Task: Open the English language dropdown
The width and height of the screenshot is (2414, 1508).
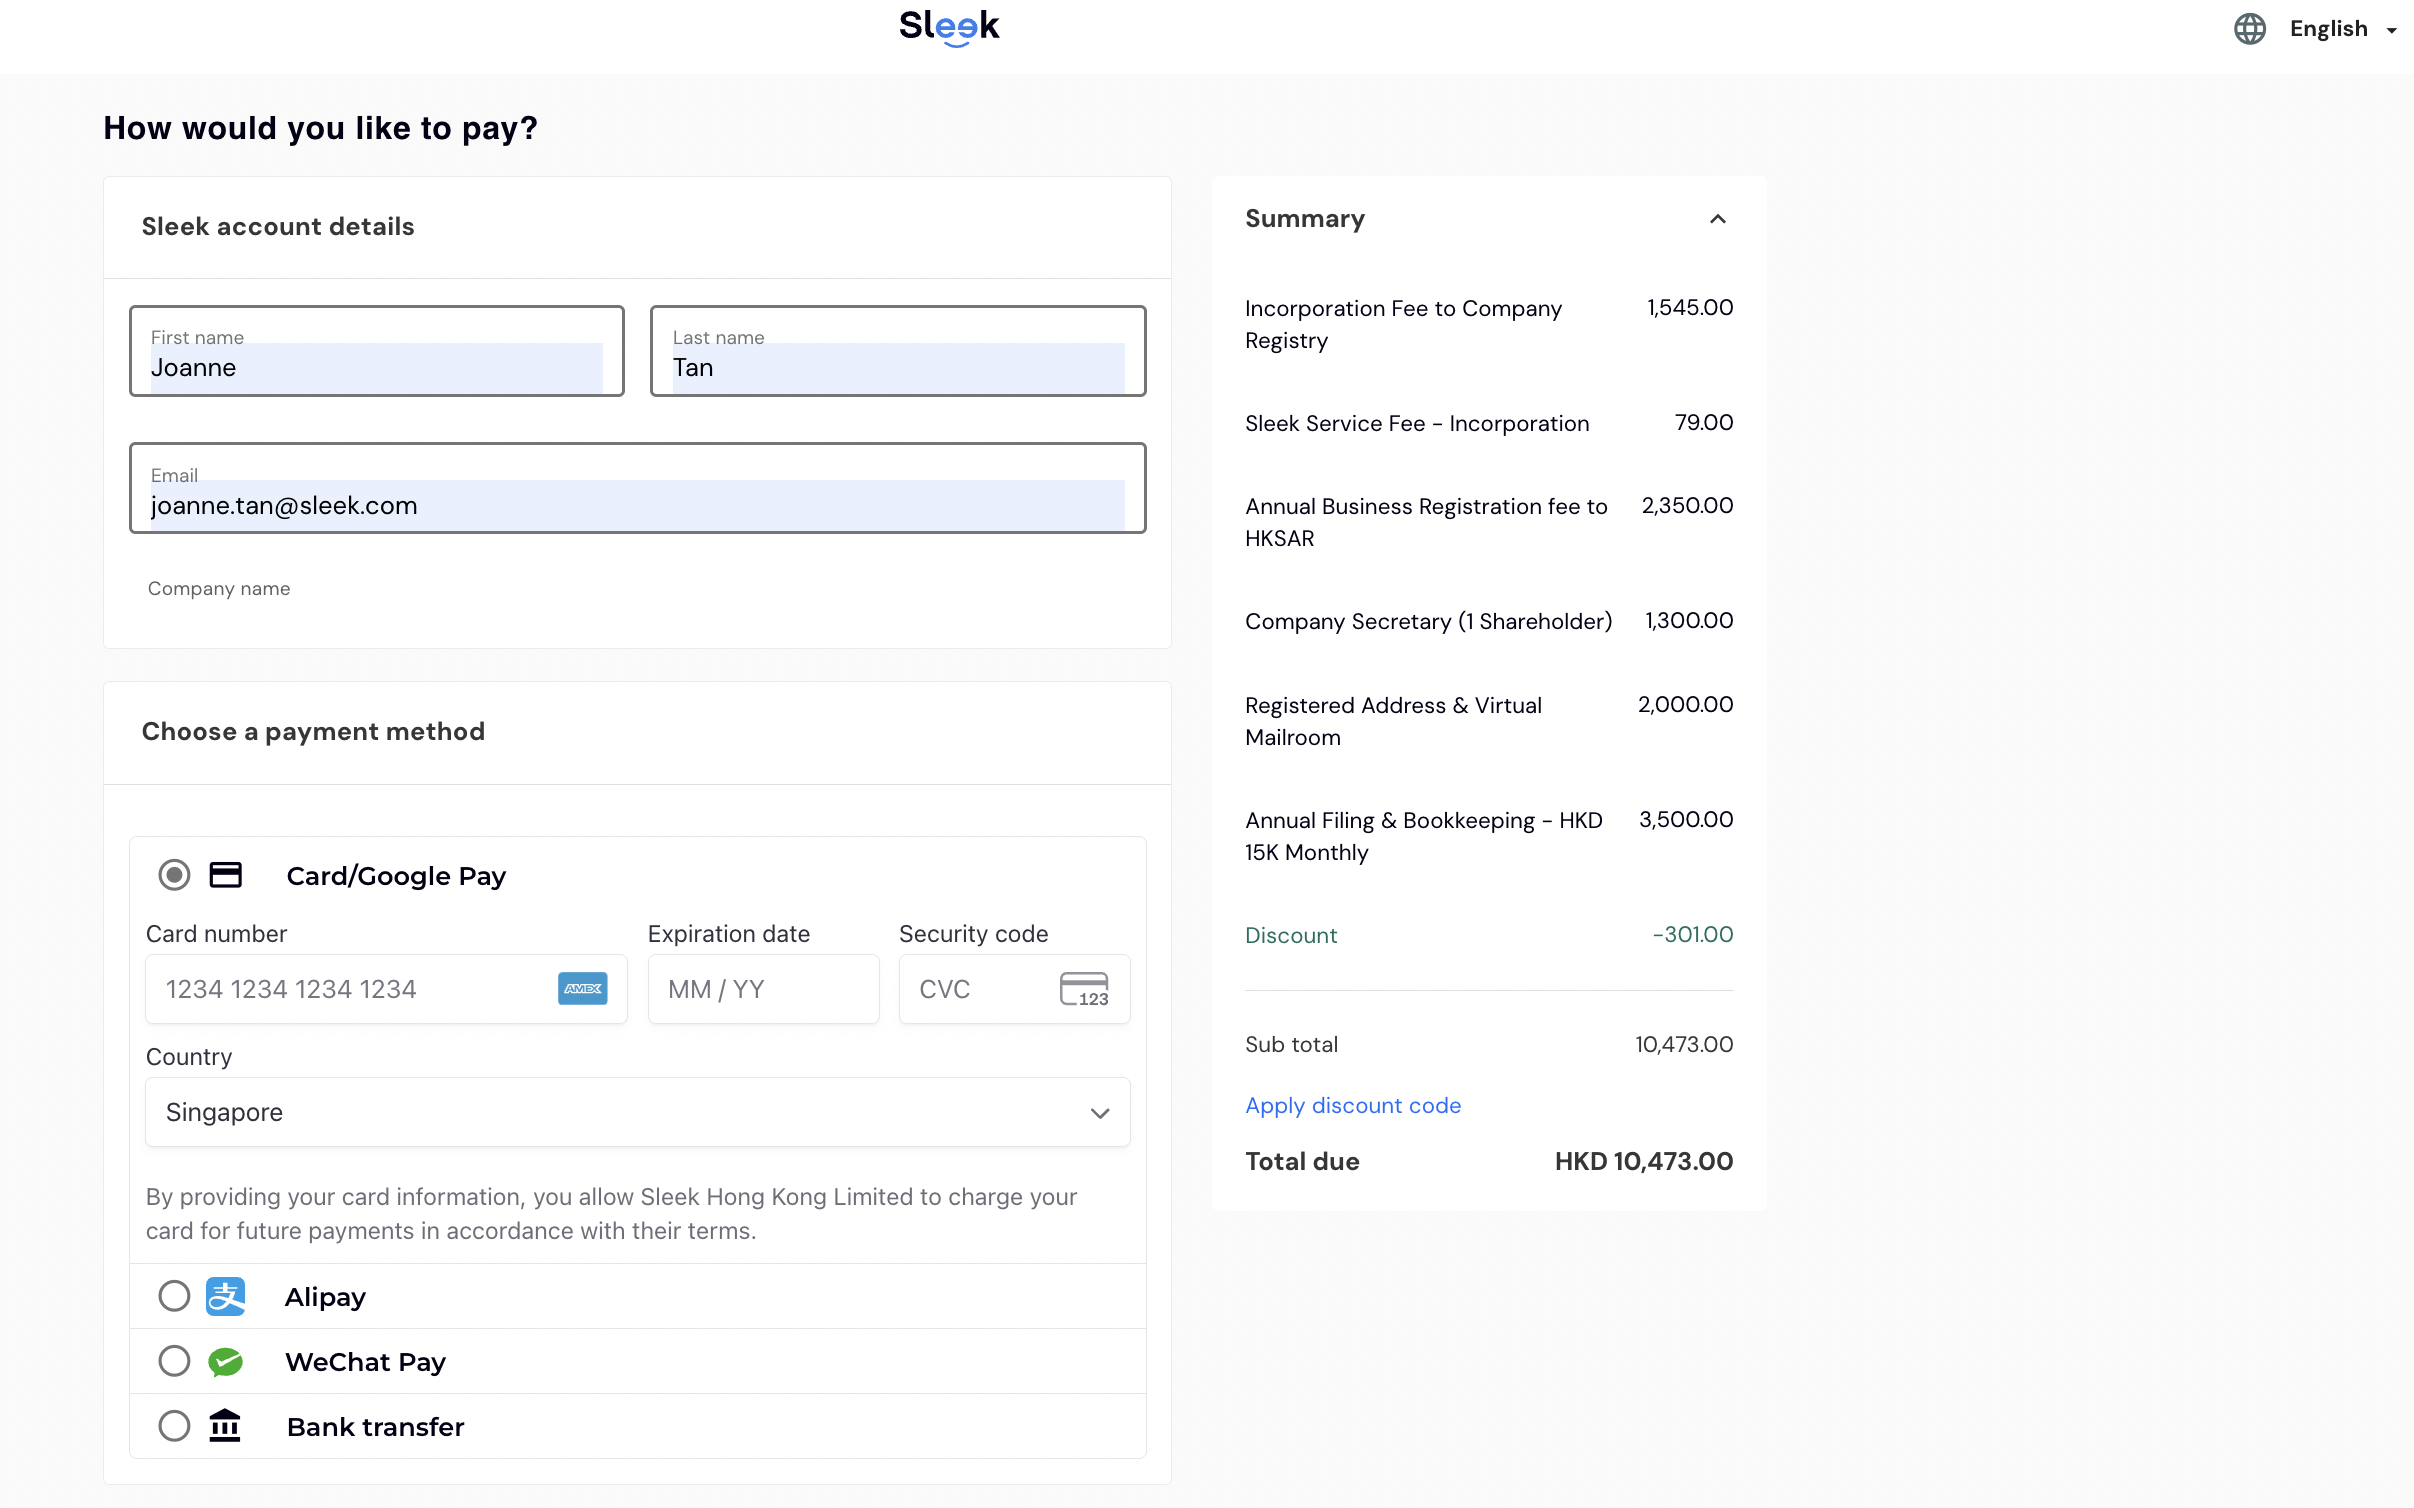Action: point(2342,29)
